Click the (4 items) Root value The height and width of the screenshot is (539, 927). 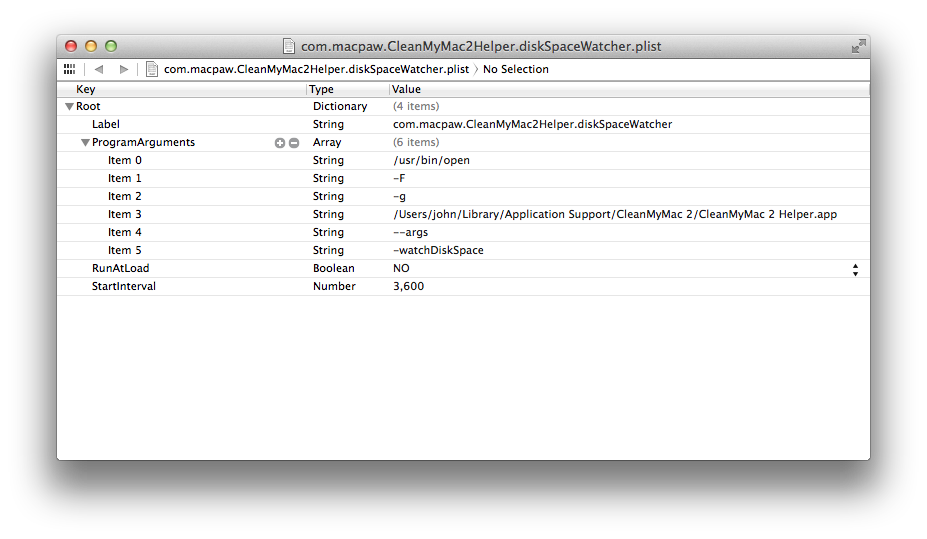[x=416, y=106]
